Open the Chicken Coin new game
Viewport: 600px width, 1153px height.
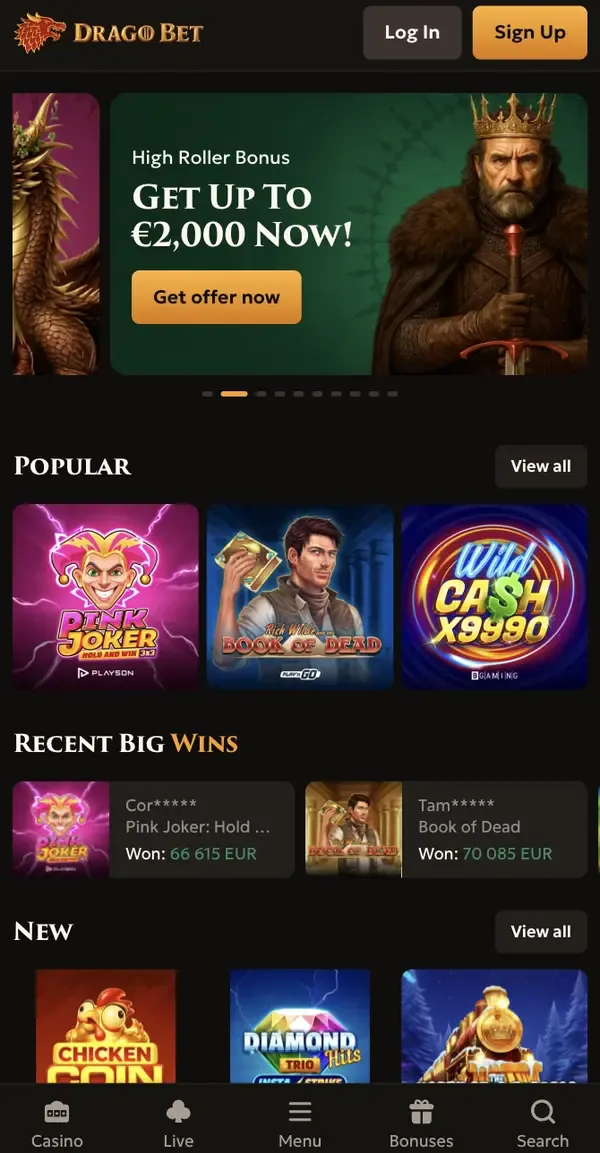click(106, 1027)
